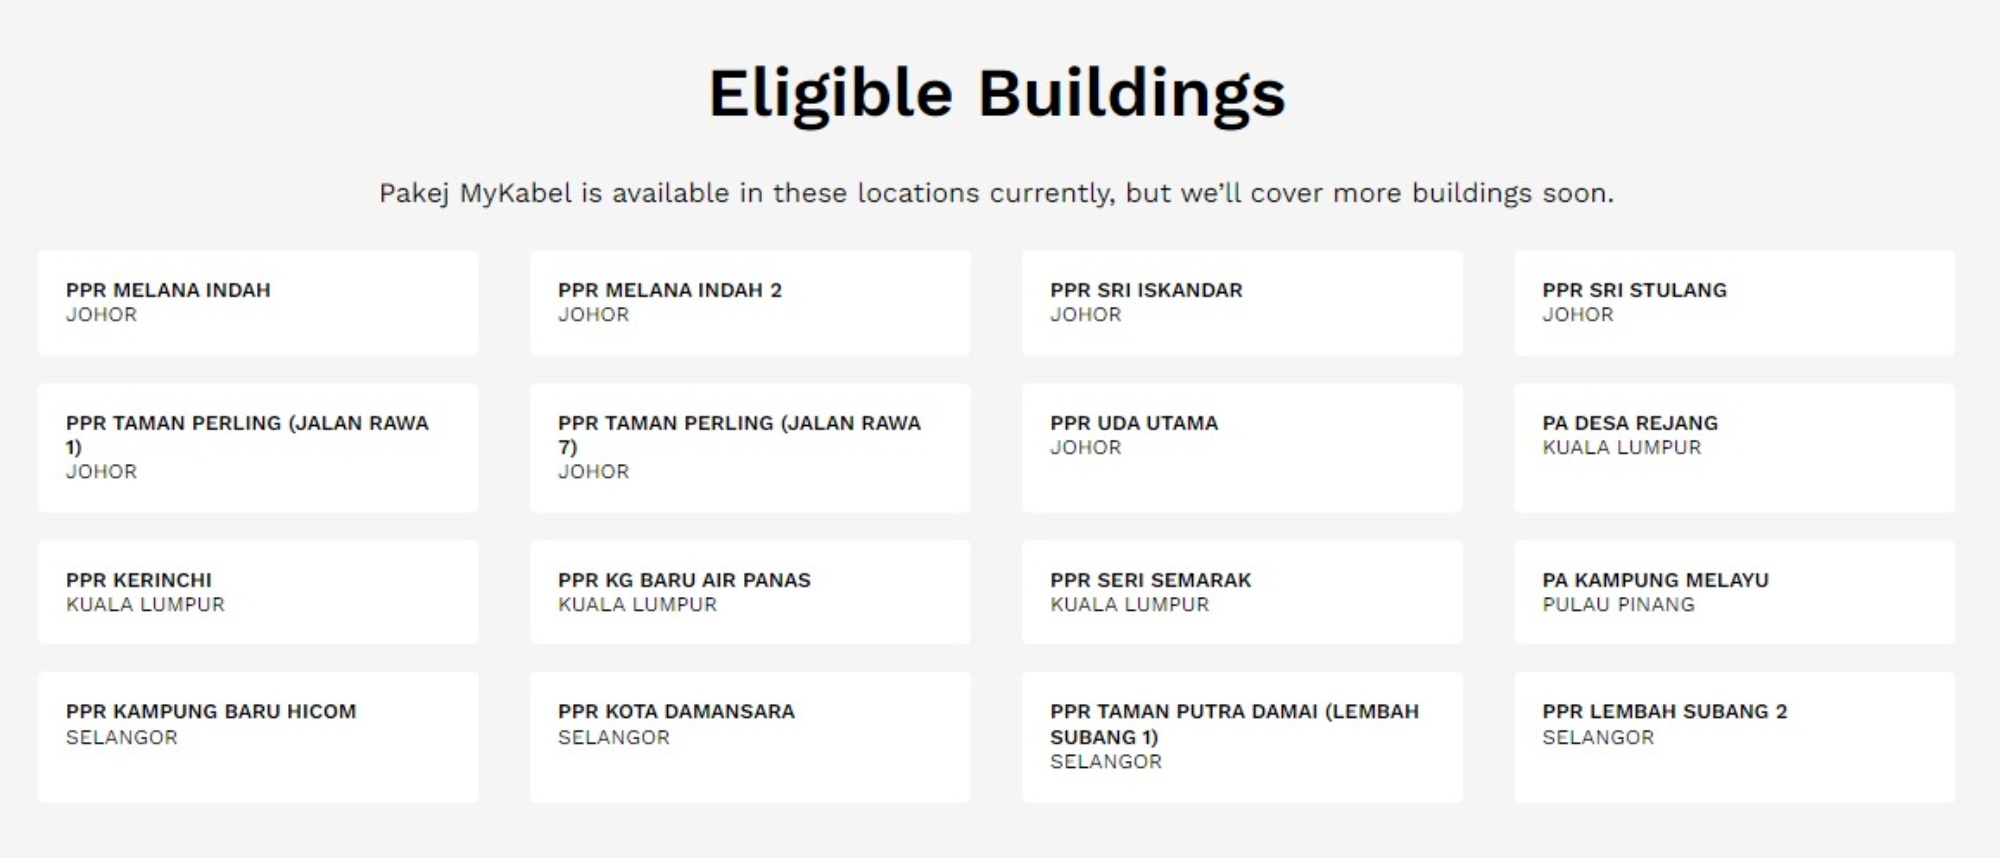Click the Pakej MyKabel availability description text
The height and width of the screenshot is (858, 2000).
click(997, 193)
